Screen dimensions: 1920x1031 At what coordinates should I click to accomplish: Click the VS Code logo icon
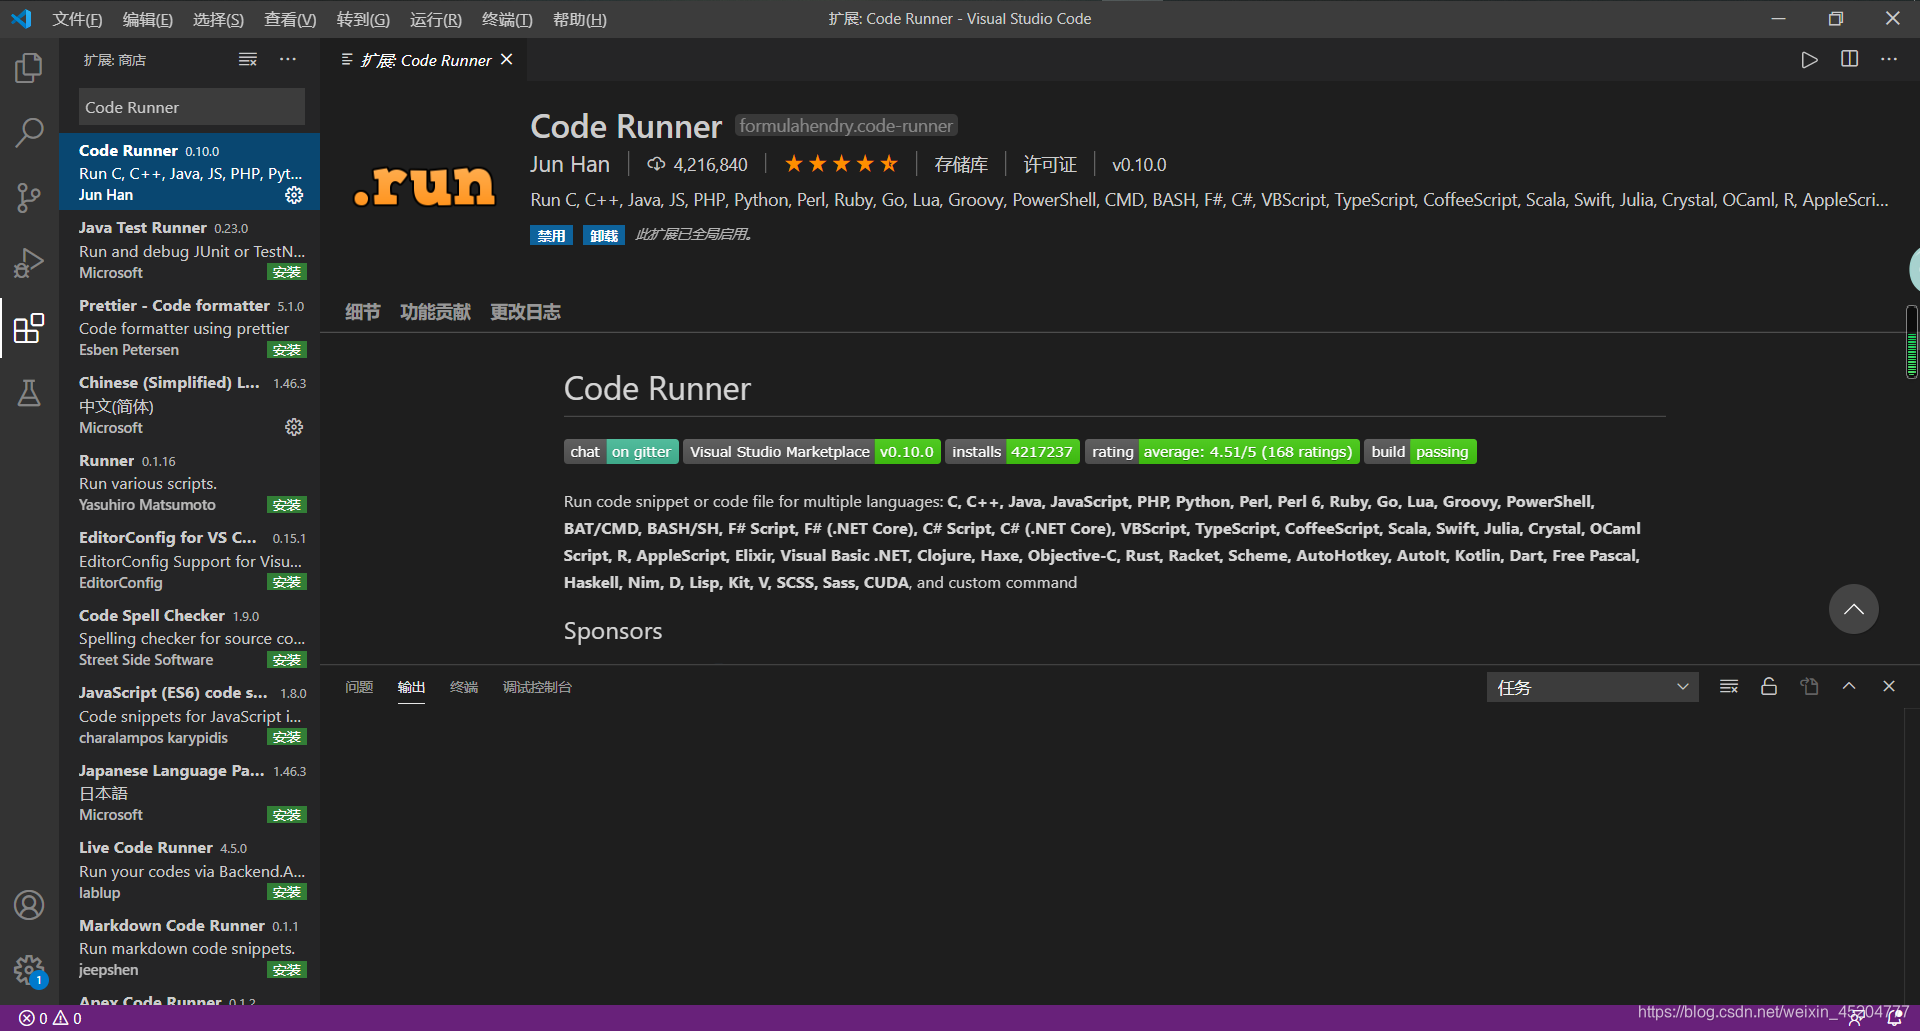click(x=21, y=19)
